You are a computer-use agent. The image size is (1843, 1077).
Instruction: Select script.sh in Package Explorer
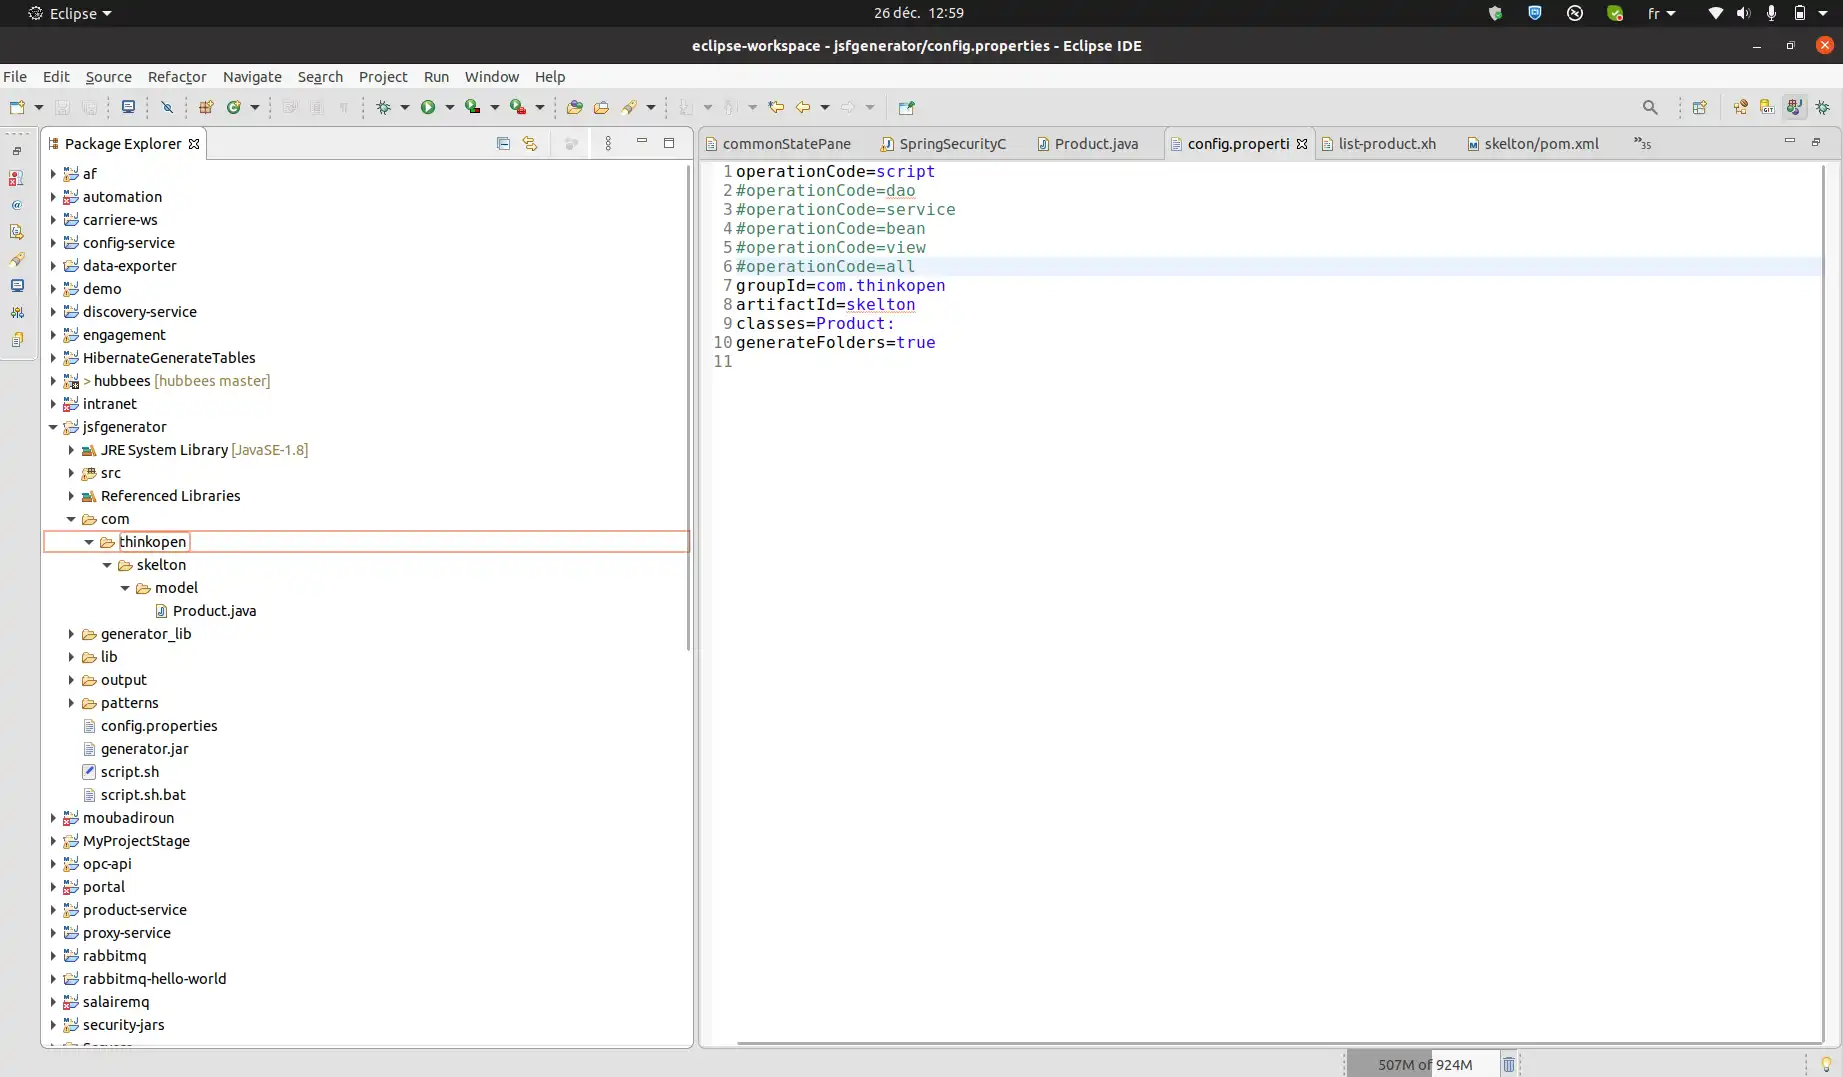(129, 772)
